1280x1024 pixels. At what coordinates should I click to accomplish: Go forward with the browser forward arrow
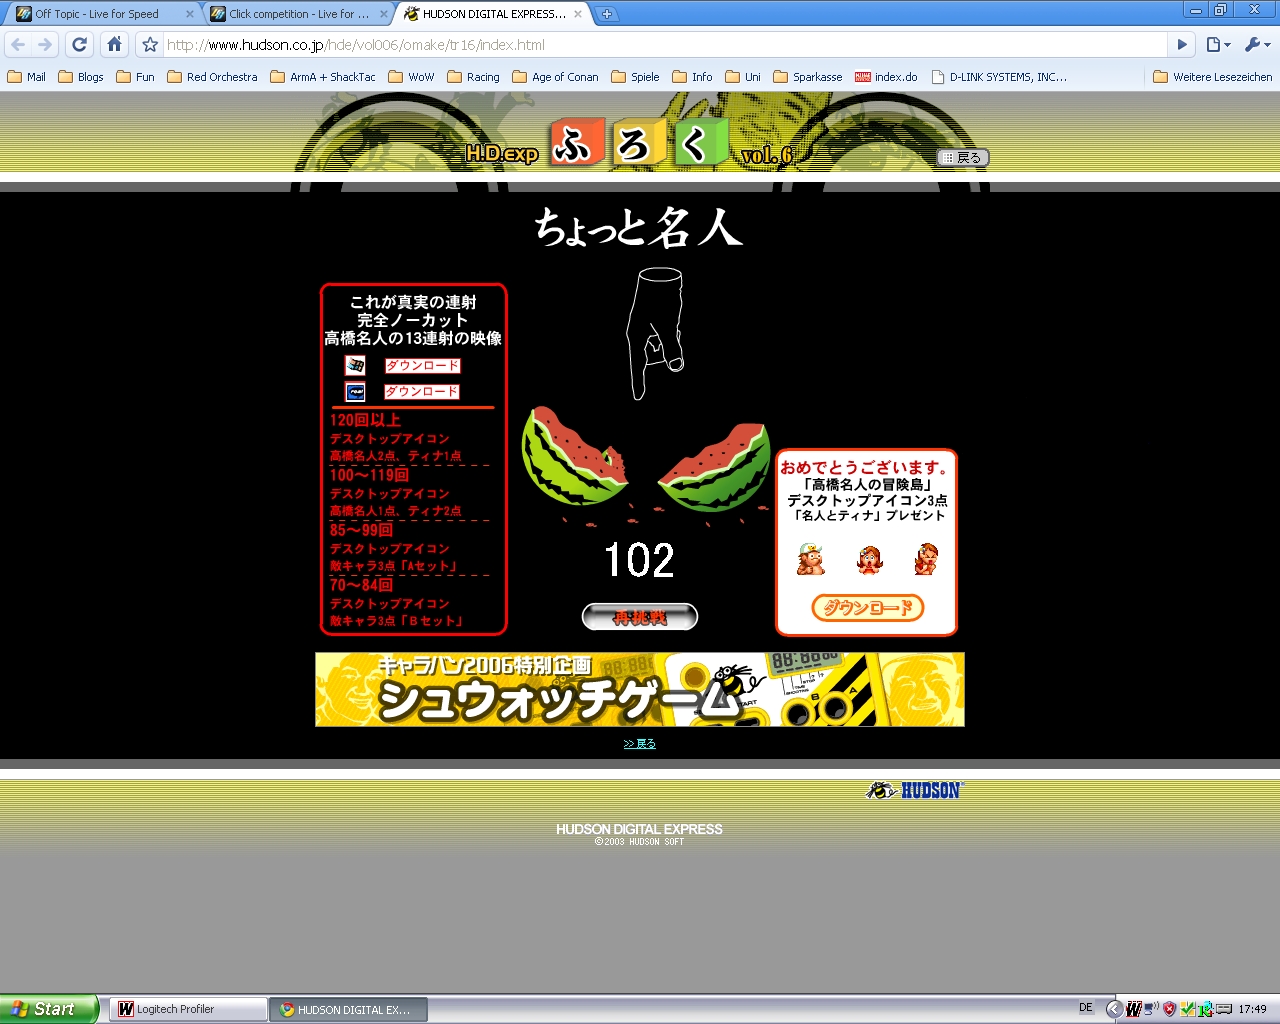(45, 44)
